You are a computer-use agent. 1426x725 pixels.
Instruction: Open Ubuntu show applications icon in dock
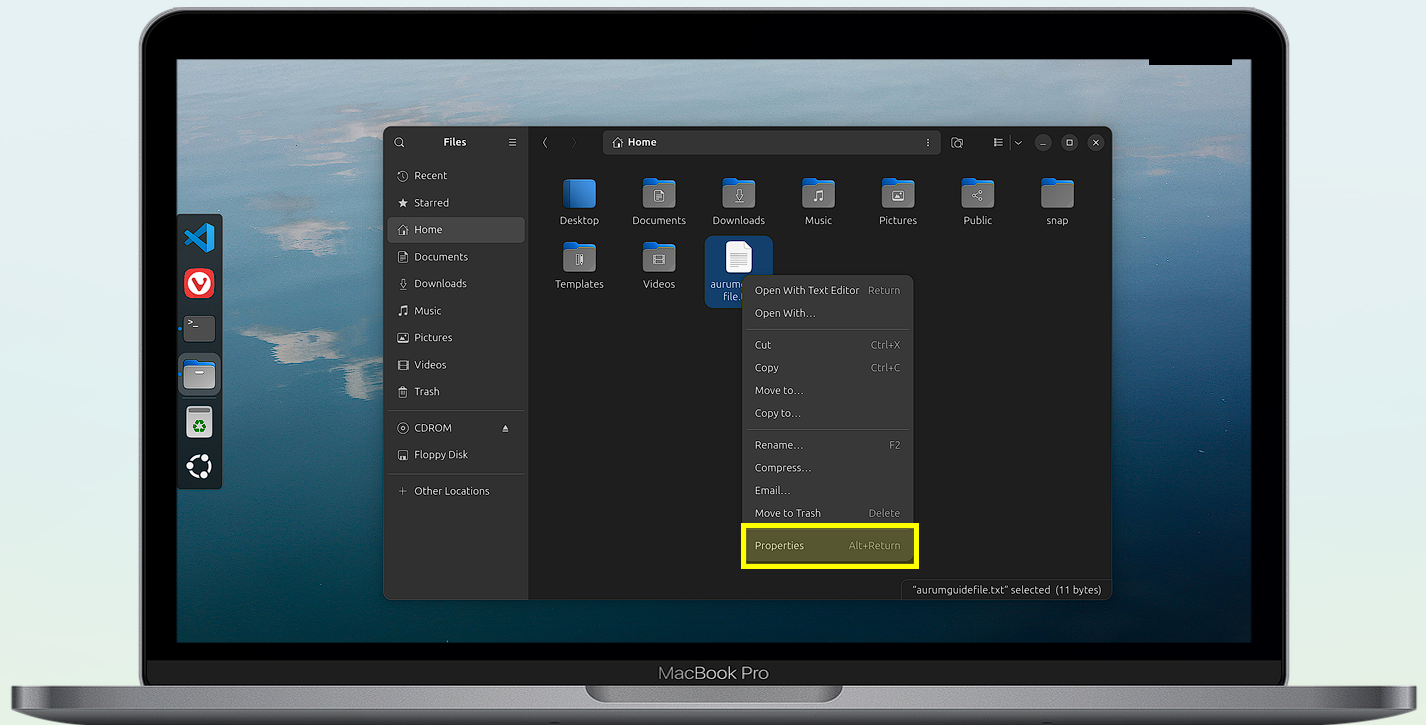[x=200, y=467]
